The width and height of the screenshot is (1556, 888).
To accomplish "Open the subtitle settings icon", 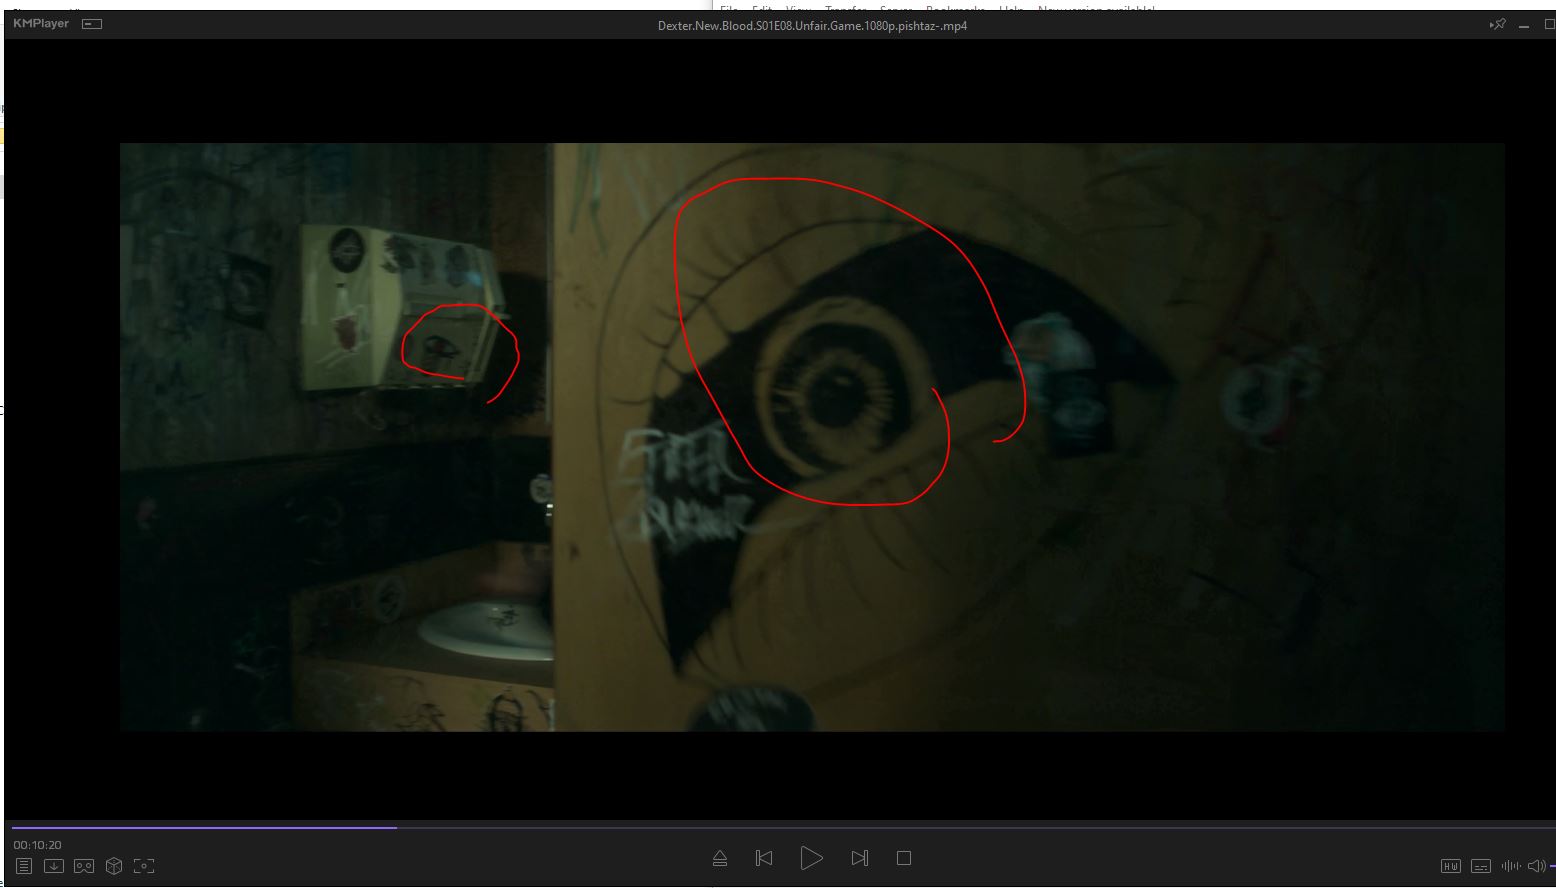I will 1481,866.
